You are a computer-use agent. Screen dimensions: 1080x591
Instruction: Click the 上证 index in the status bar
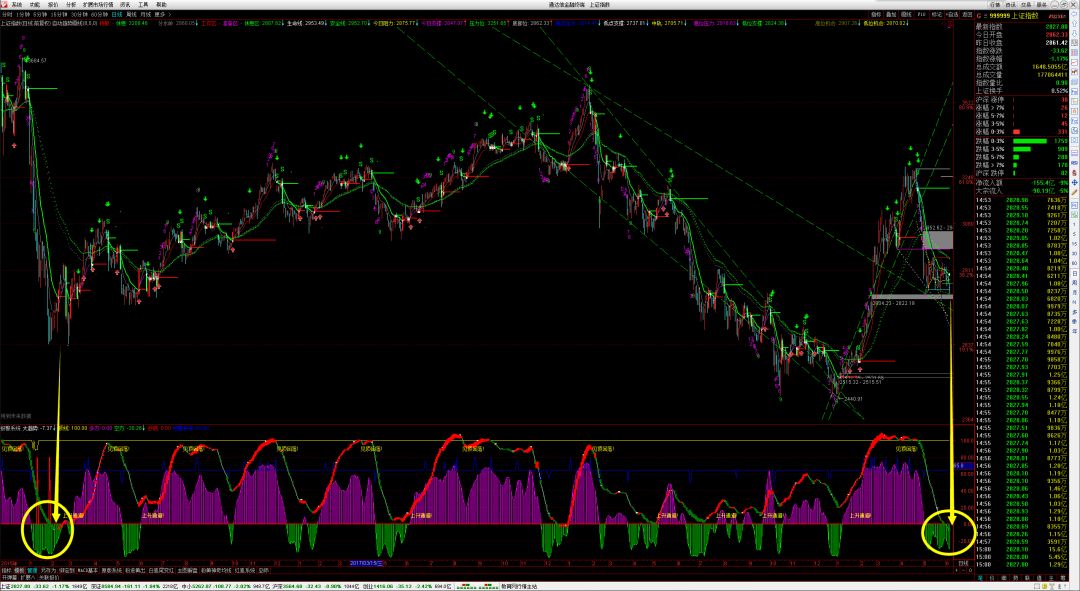coord(45,586)
